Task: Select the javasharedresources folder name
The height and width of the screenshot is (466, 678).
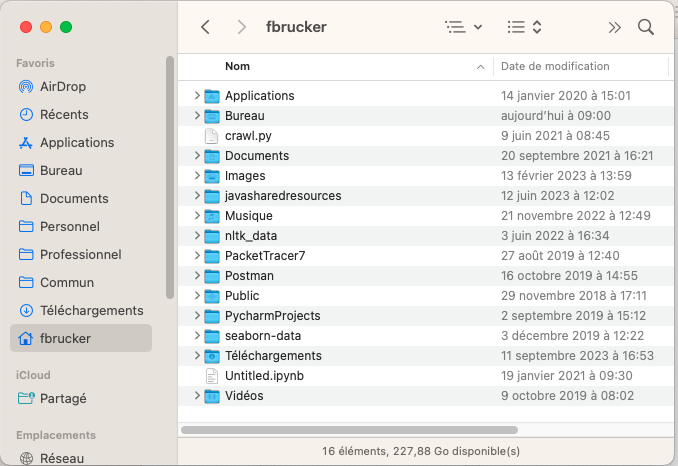Action: [283, 196]
